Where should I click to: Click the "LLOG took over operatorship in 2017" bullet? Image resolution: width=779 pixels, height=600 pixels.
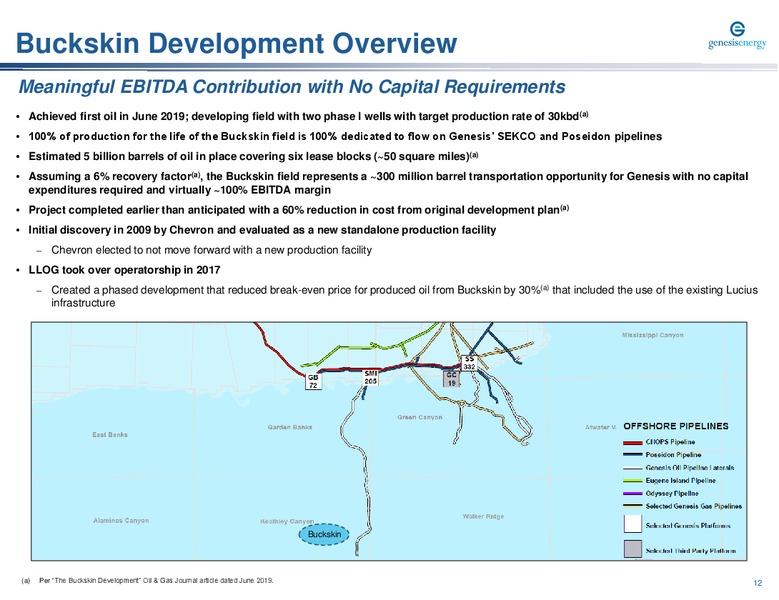(x=124, y=270)
